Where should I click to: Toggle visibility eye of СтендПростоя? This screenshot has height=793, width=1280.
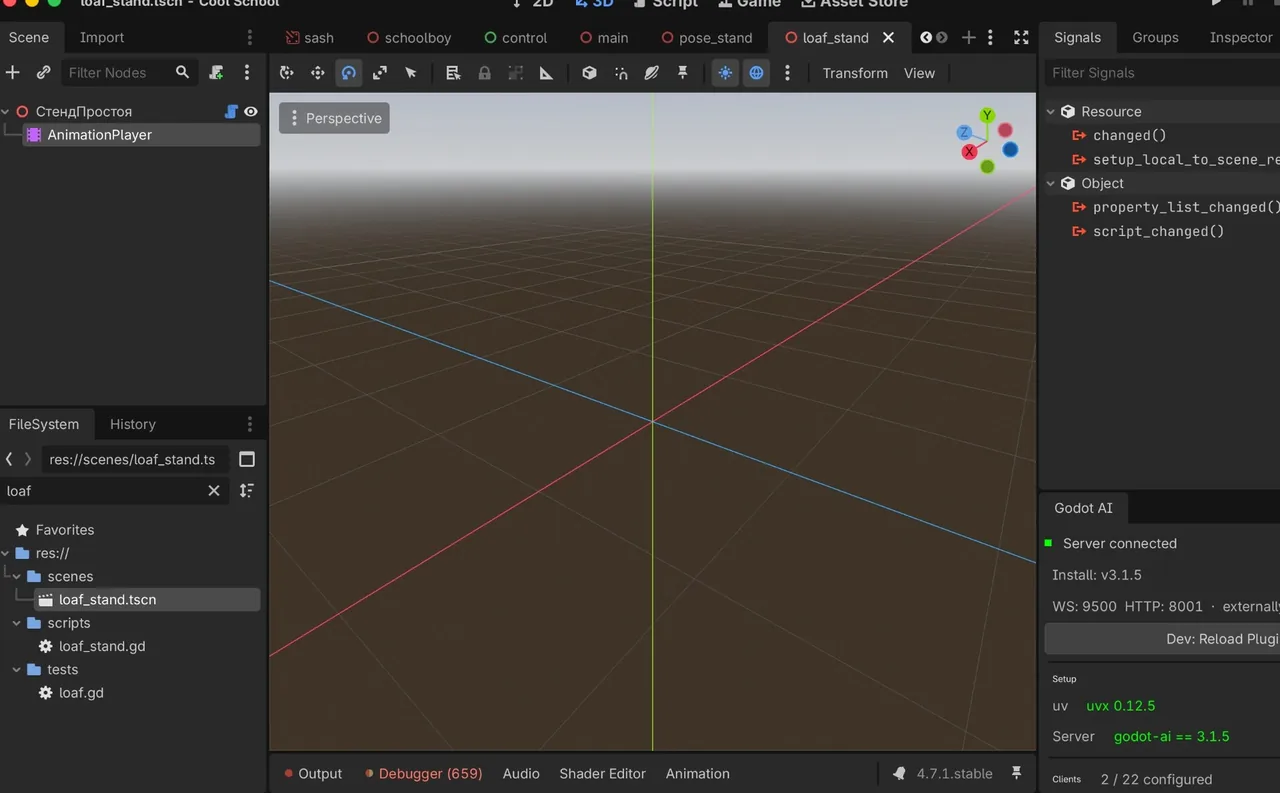click(251, 112)
